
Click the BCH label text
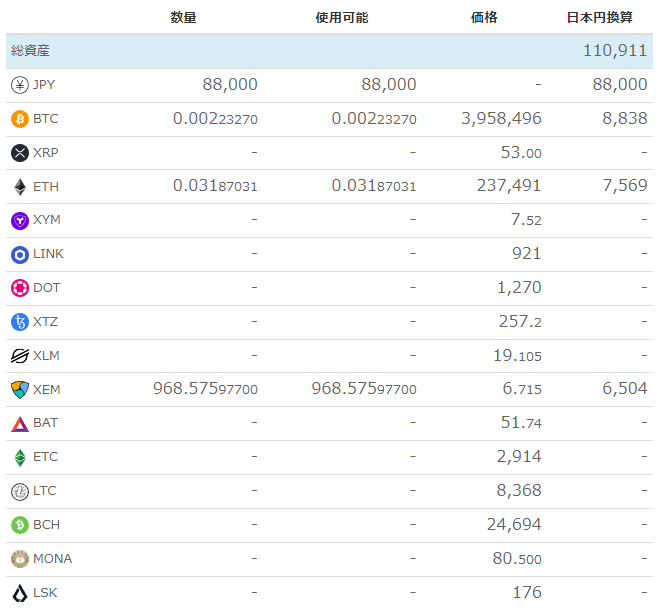[x=46, y=525]
